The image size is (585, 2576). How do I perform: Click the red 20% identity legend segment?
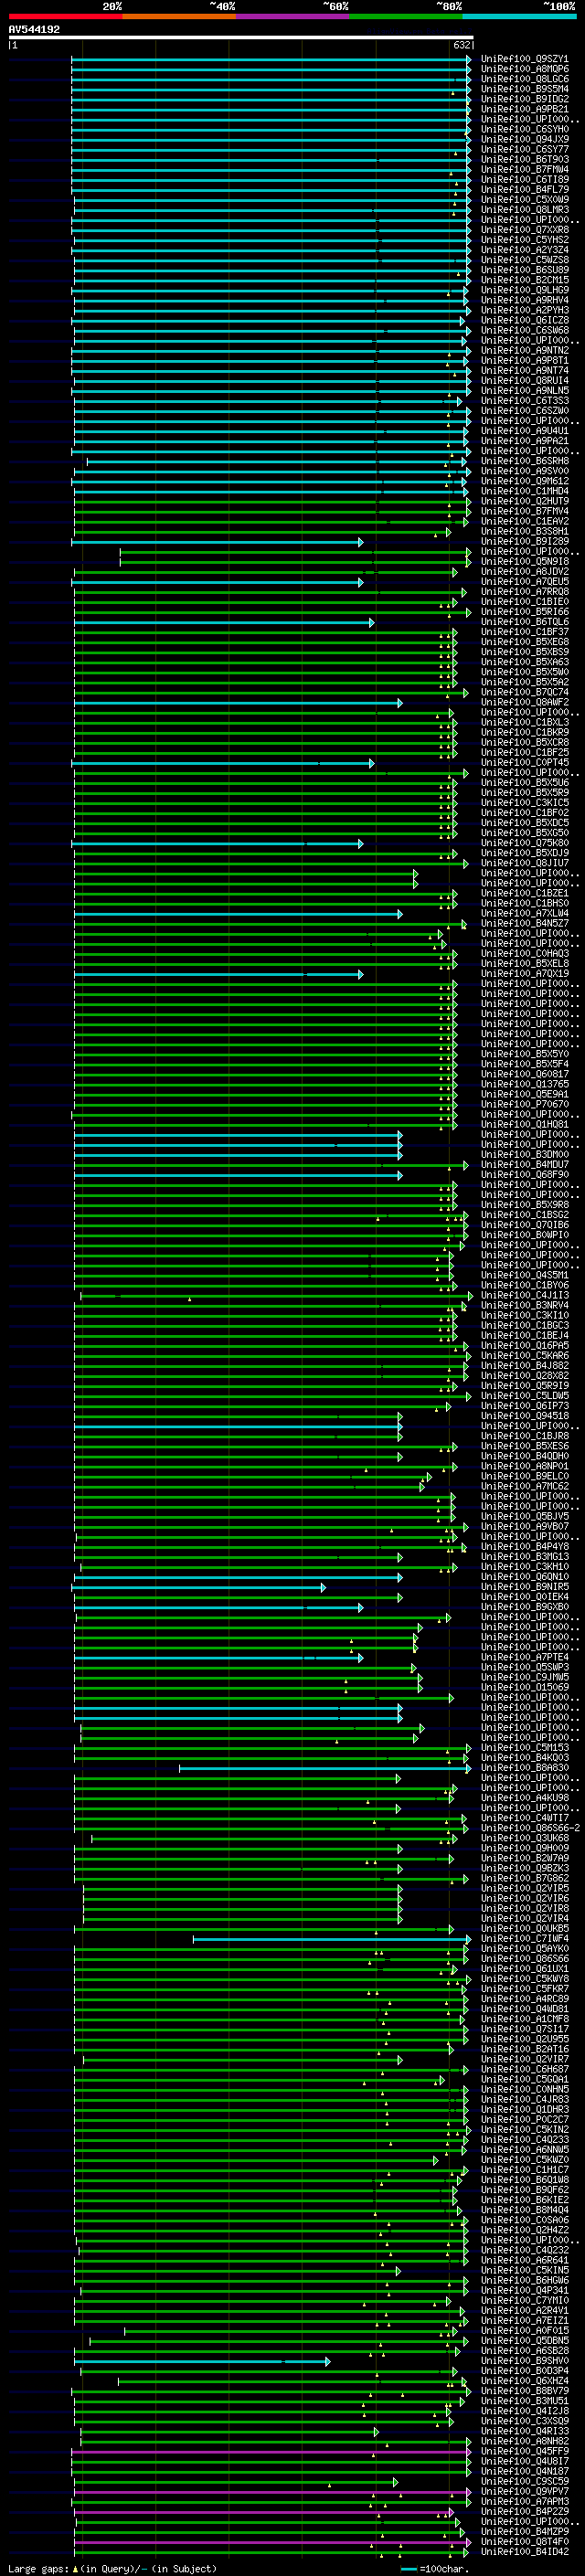(x=65, y=16)
